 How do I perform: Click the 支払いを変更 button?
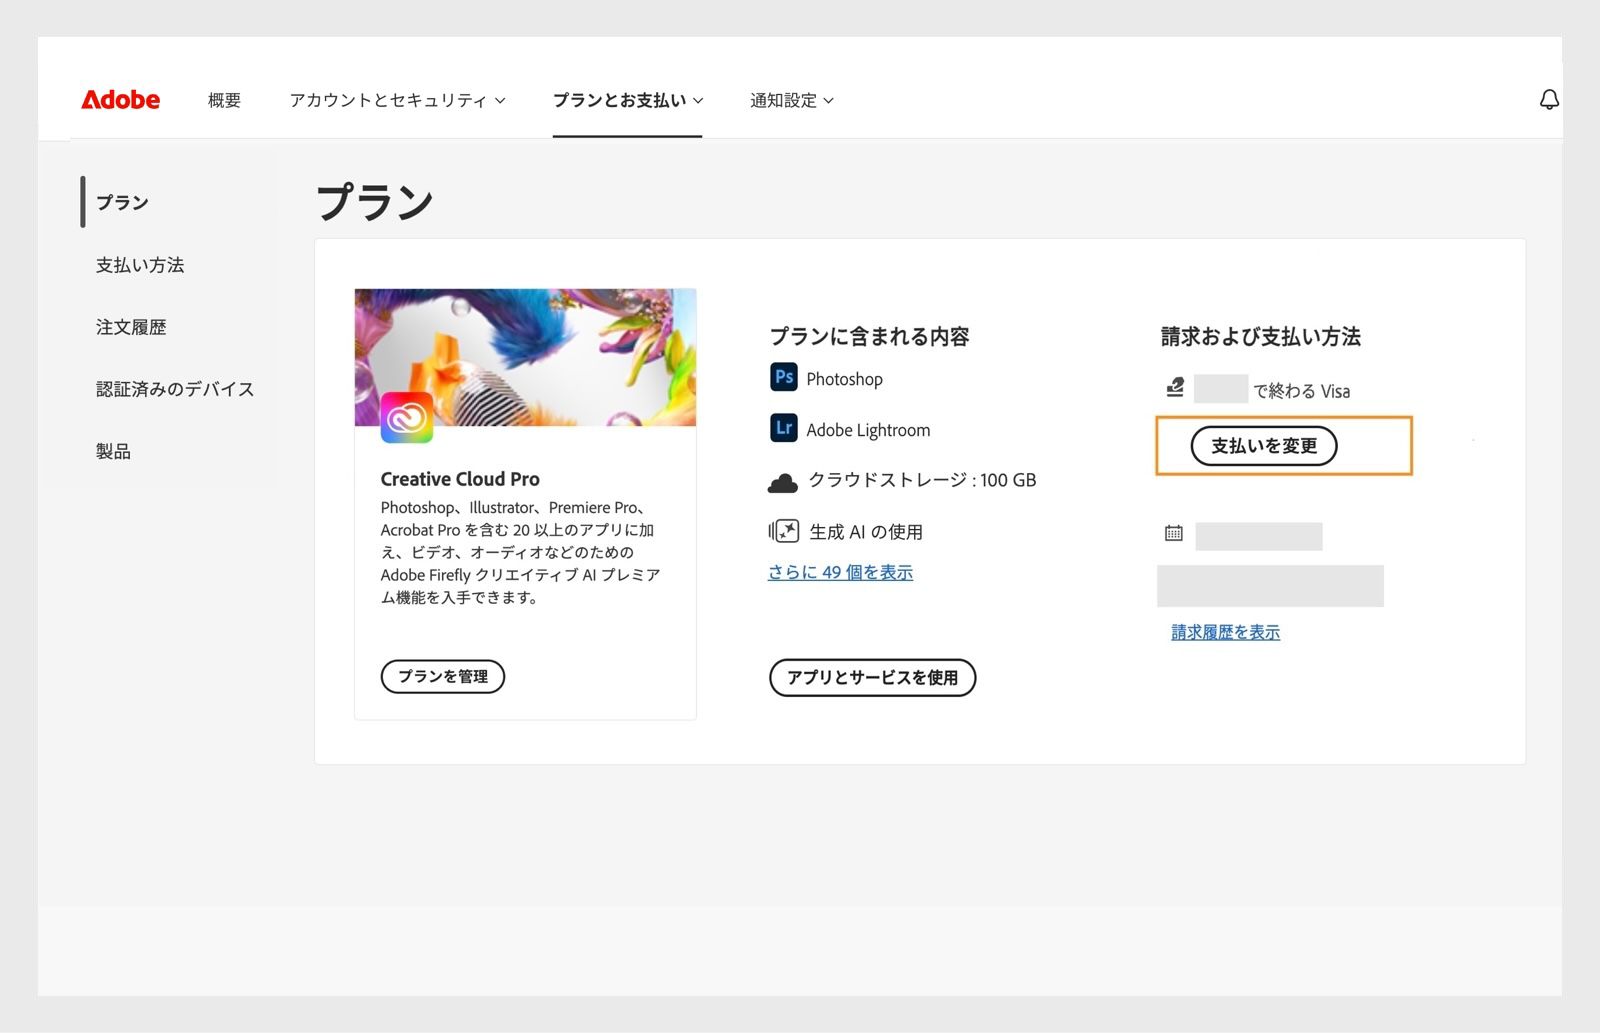click(1264, 446)
